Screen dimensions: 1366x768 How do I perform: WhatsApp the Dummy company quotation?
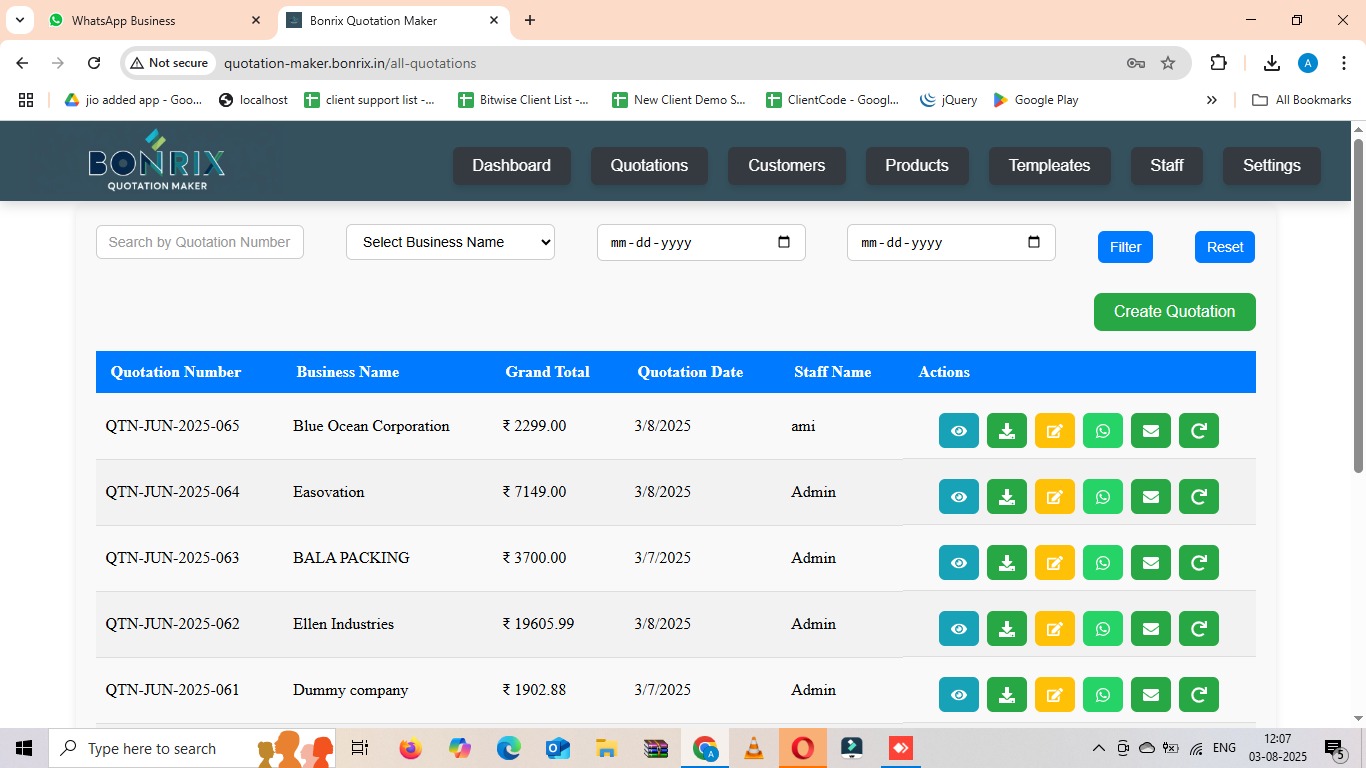(1103, 695)
